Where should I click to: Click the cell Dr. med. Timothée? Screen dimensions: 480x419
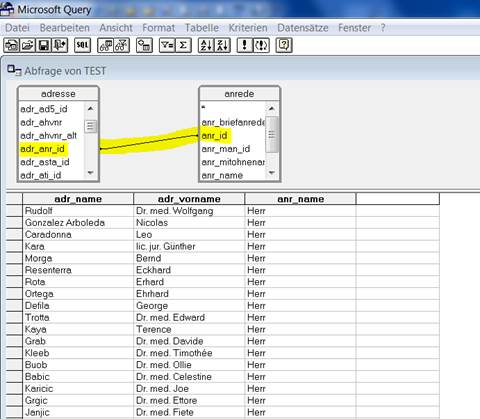click(189, 353)
